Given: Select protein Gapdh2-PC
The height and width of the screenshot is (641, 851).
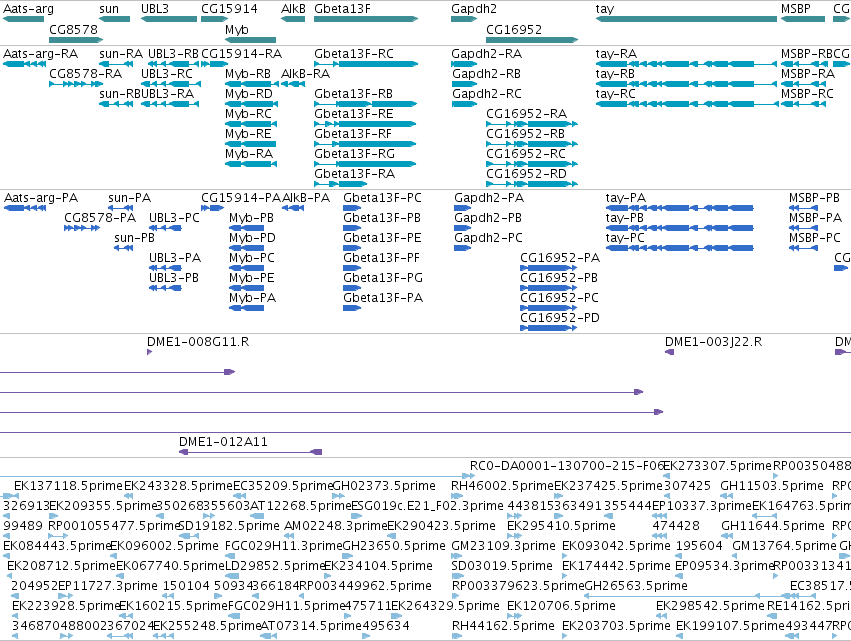Looking at the screenshot, I should [462, 248].
